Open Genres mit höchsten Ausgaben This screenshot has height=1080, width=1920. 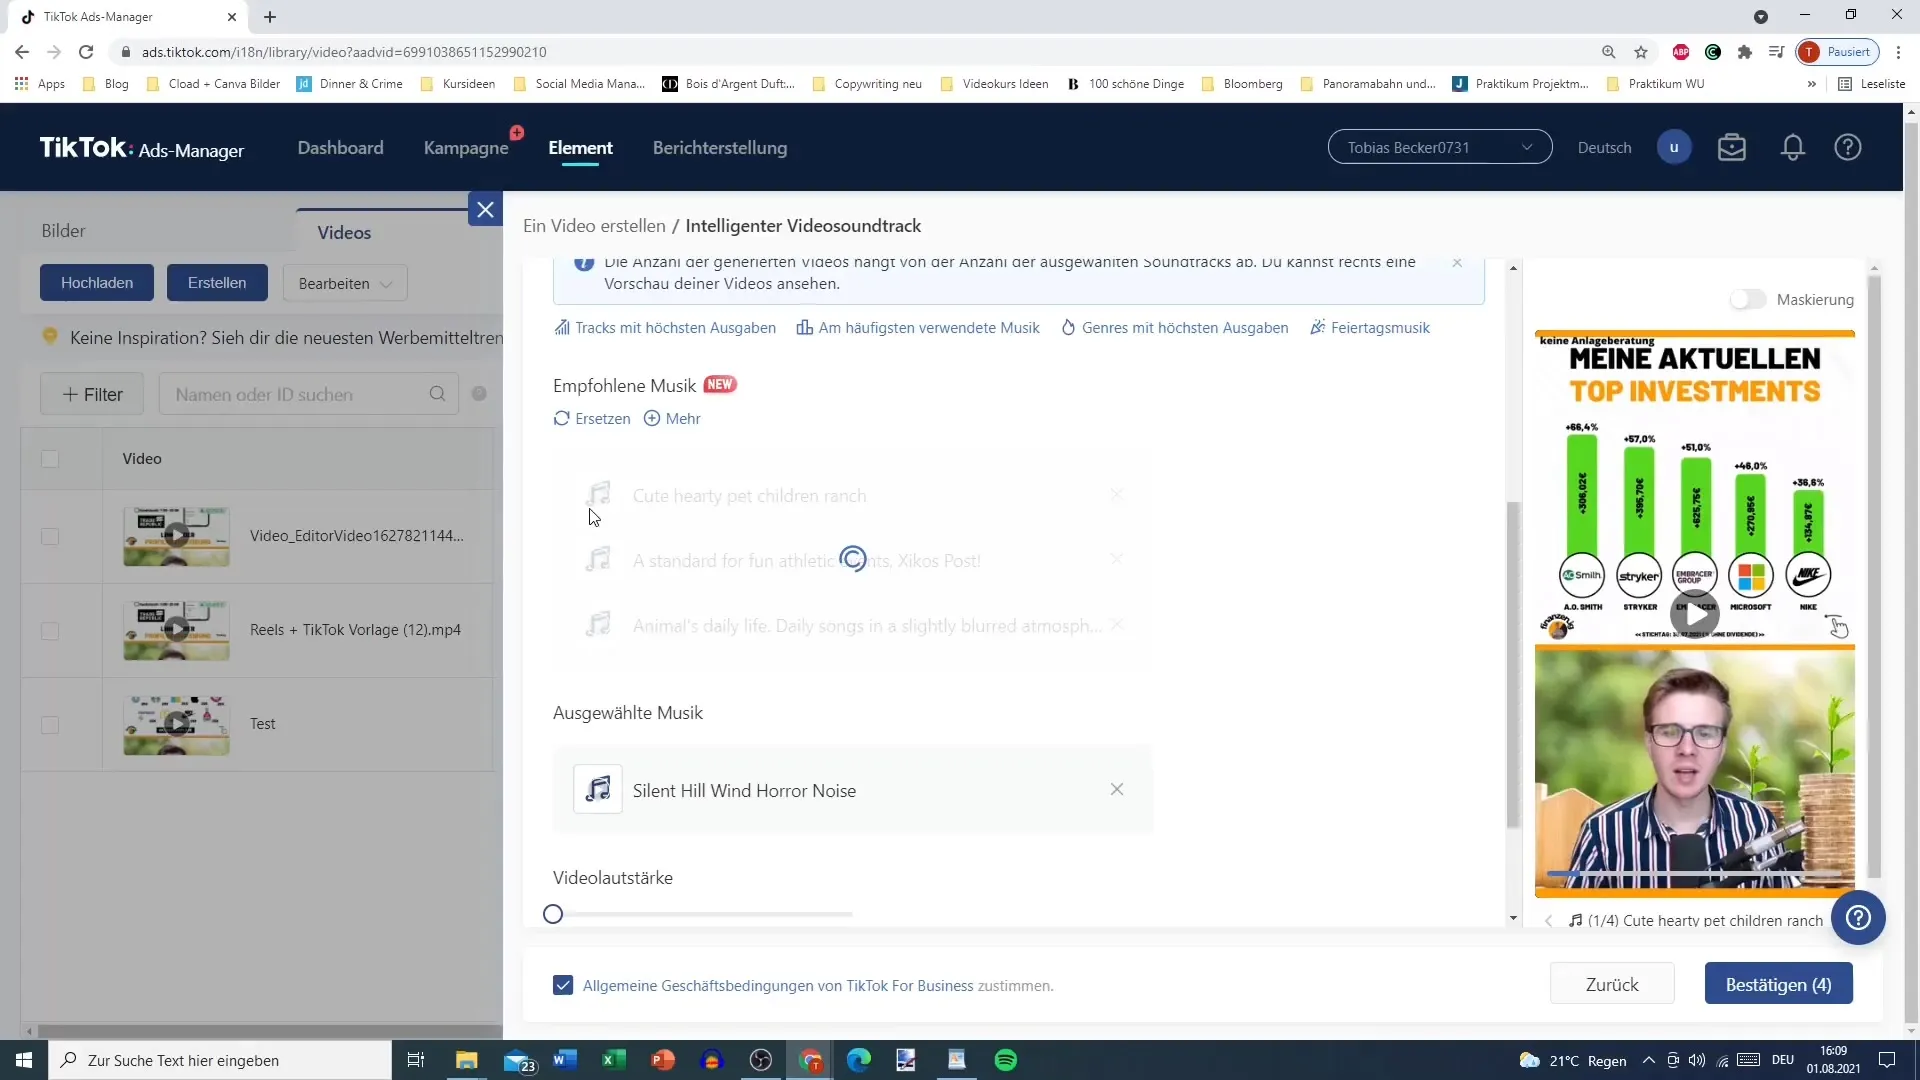[1175, 328]
